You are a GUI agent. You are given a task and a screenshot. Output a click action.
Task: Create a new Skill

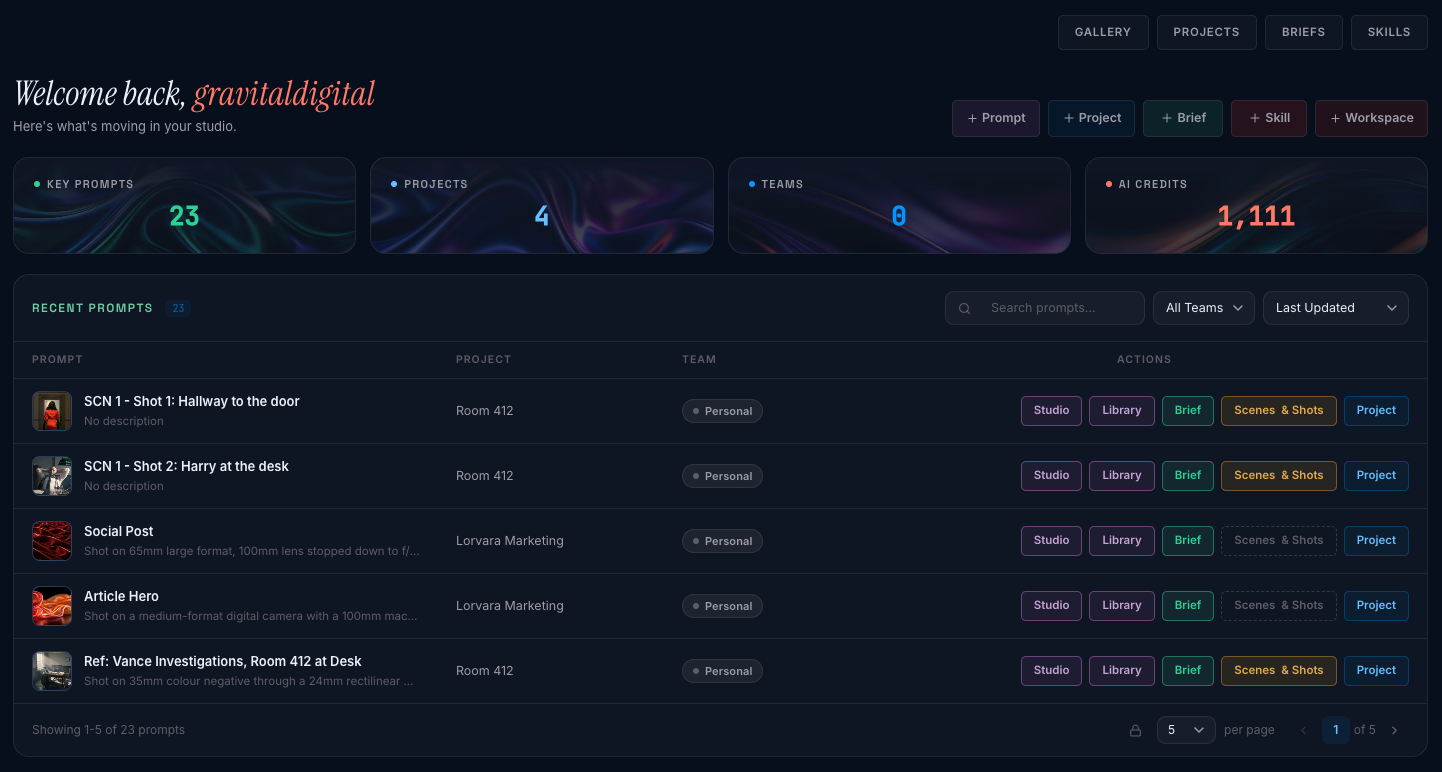(1269, 118)
